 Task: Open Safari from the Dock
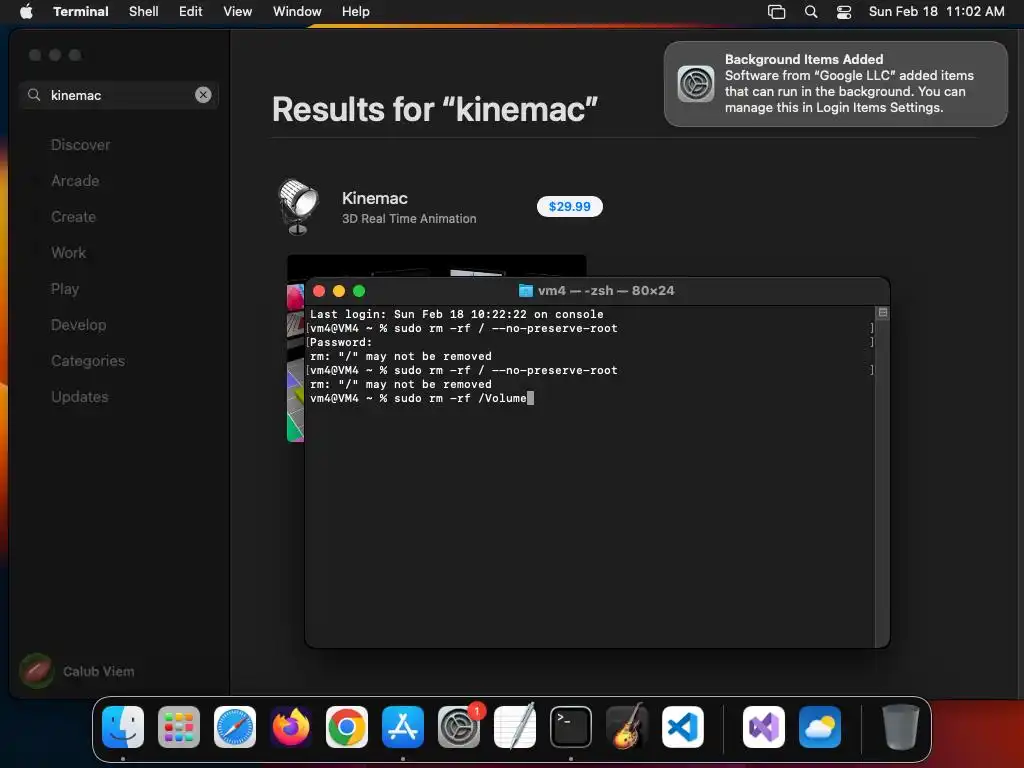(x=235, y=727)
